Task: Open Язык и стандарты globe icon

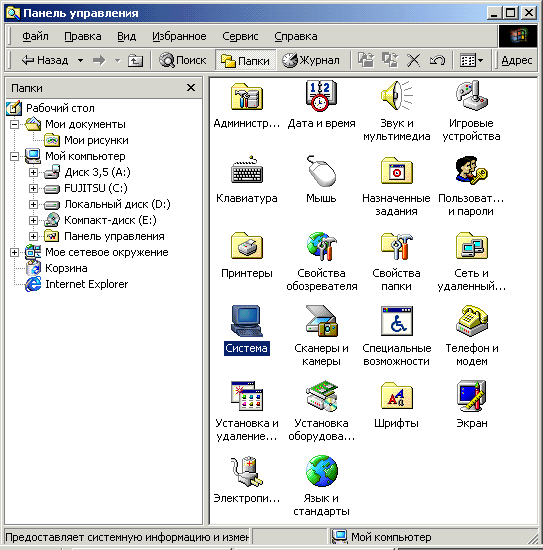Action: (321, 471)
